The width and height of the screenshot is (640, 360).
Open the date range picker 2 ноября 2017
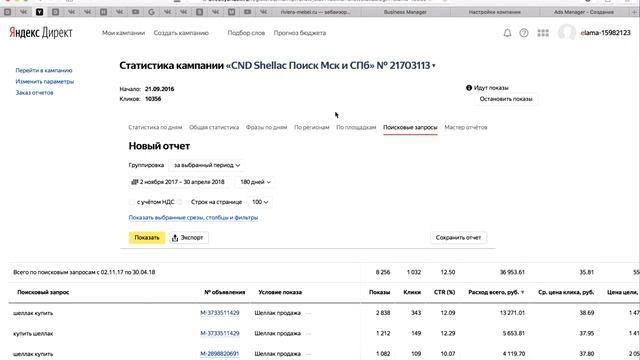click(178, 182)
